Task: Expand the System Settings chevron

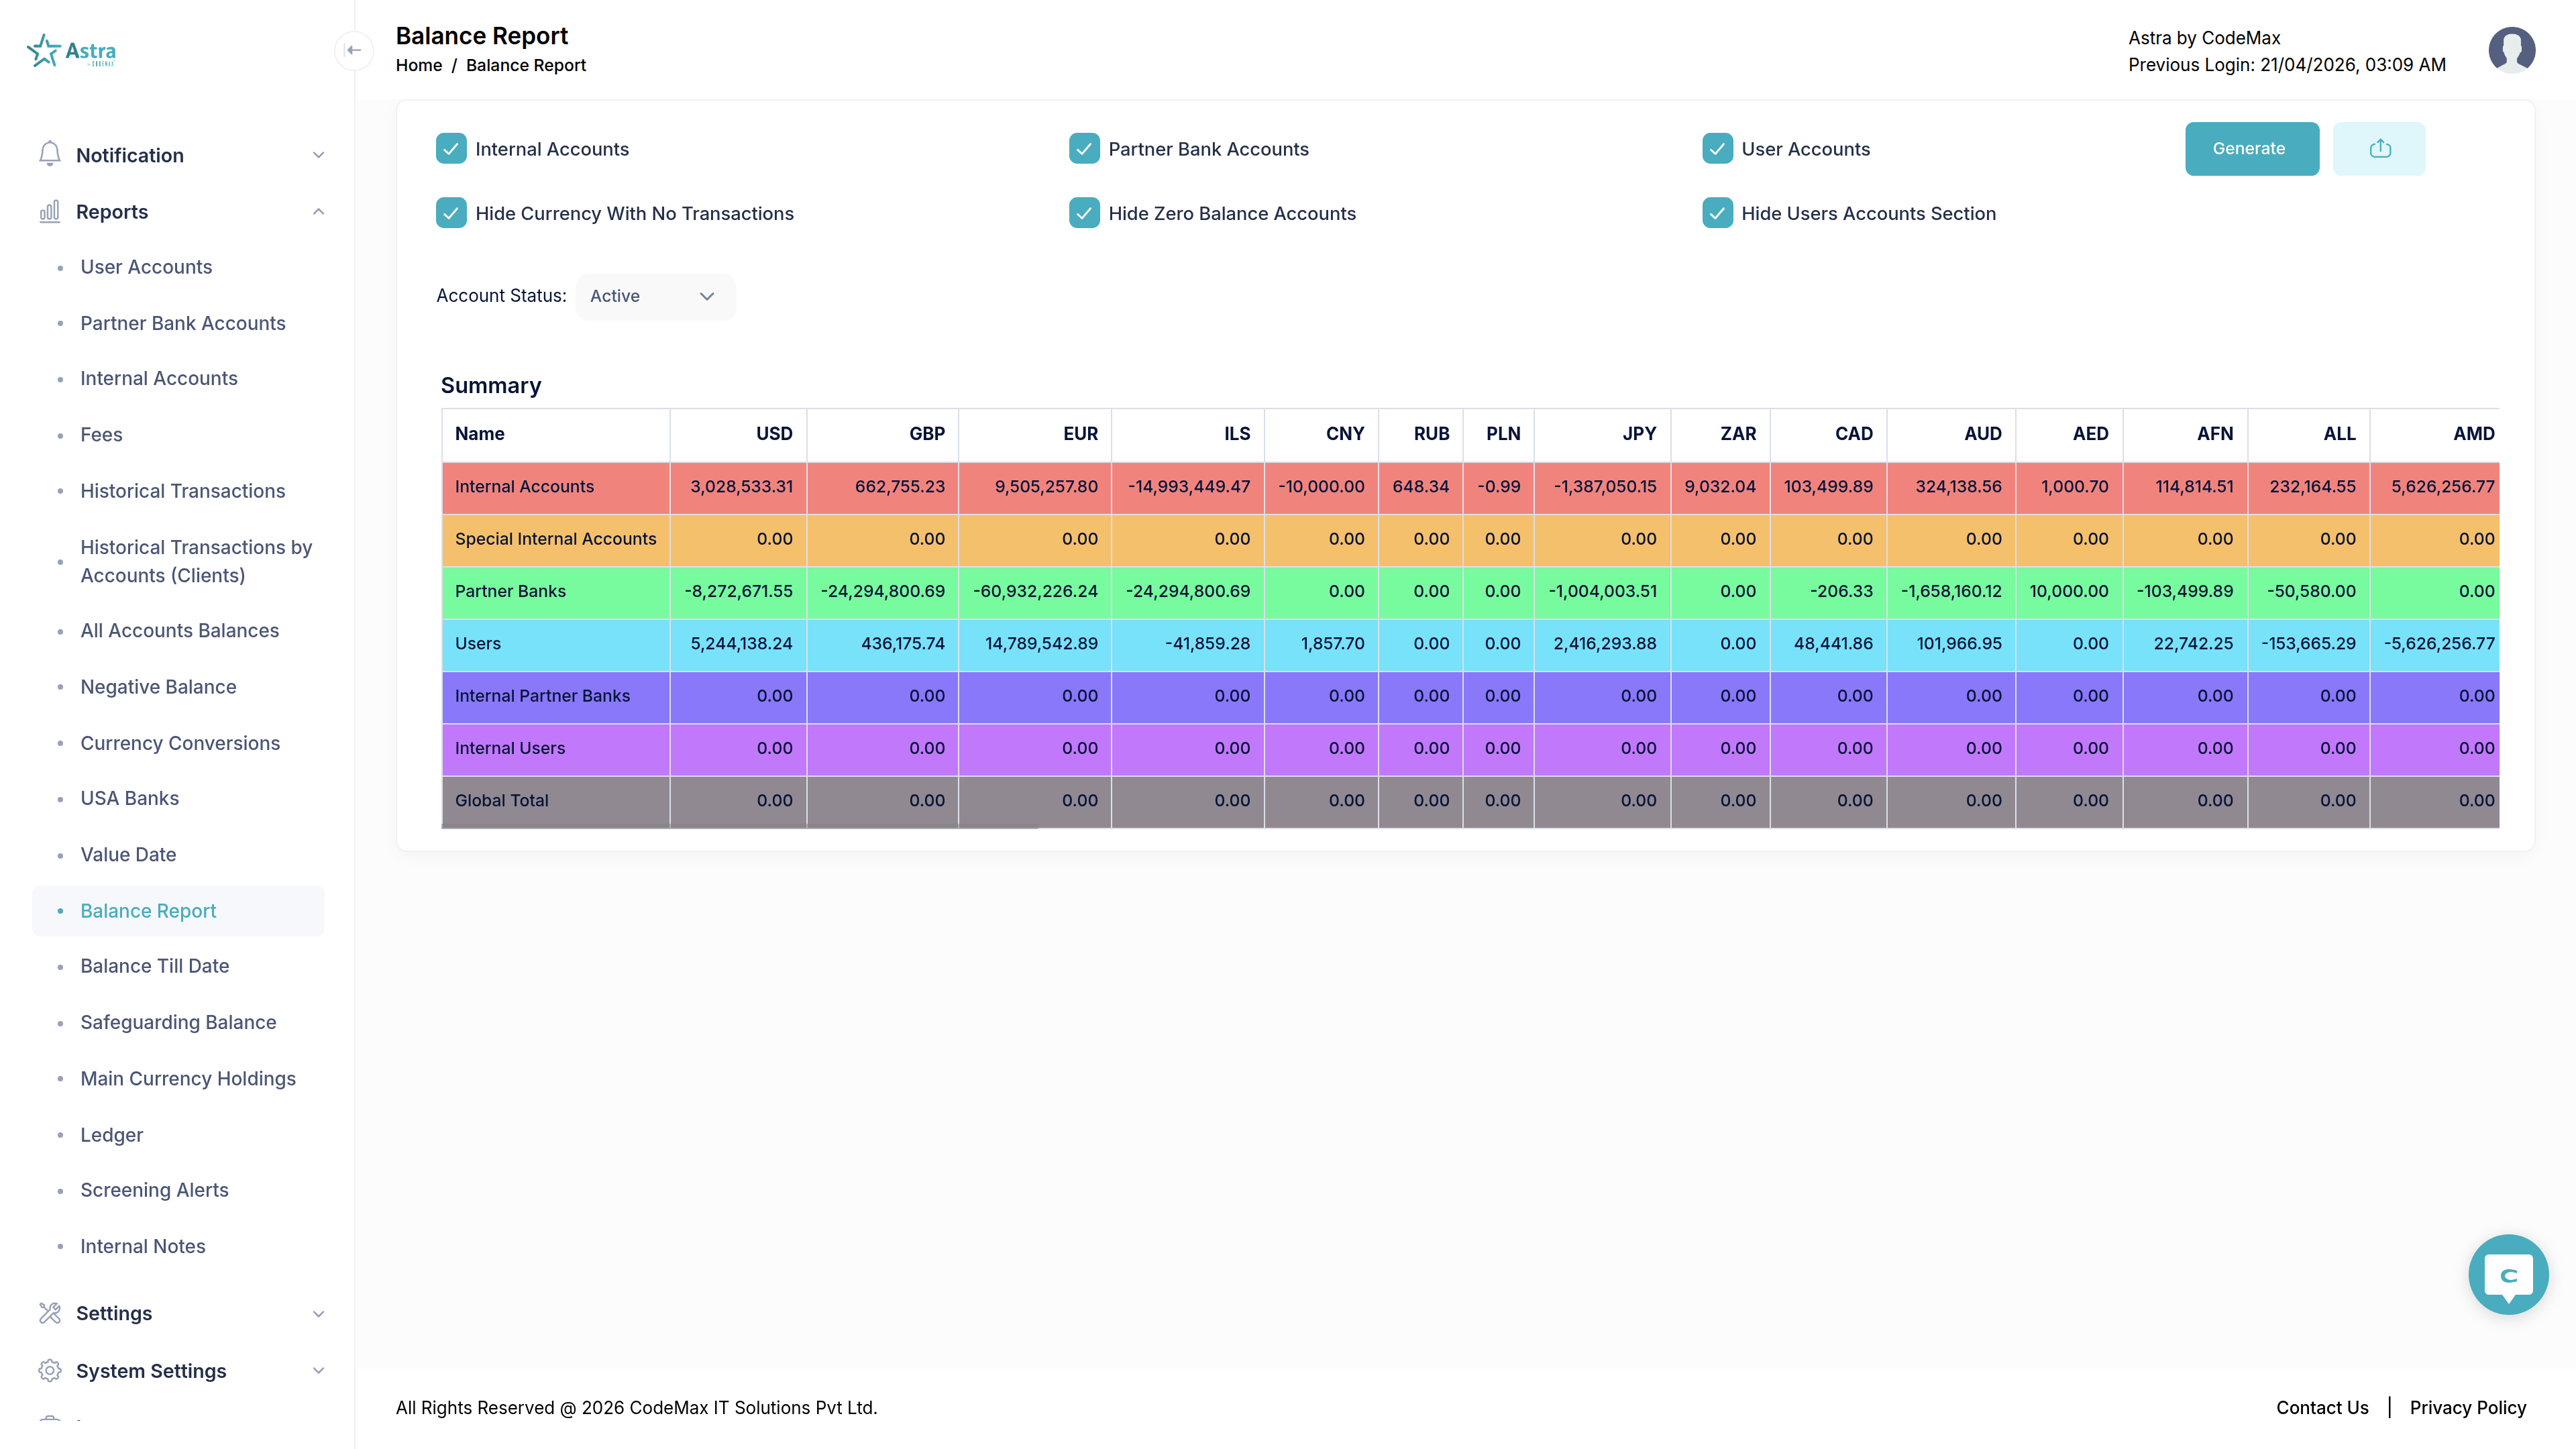Action: (x=318, y=1370)
